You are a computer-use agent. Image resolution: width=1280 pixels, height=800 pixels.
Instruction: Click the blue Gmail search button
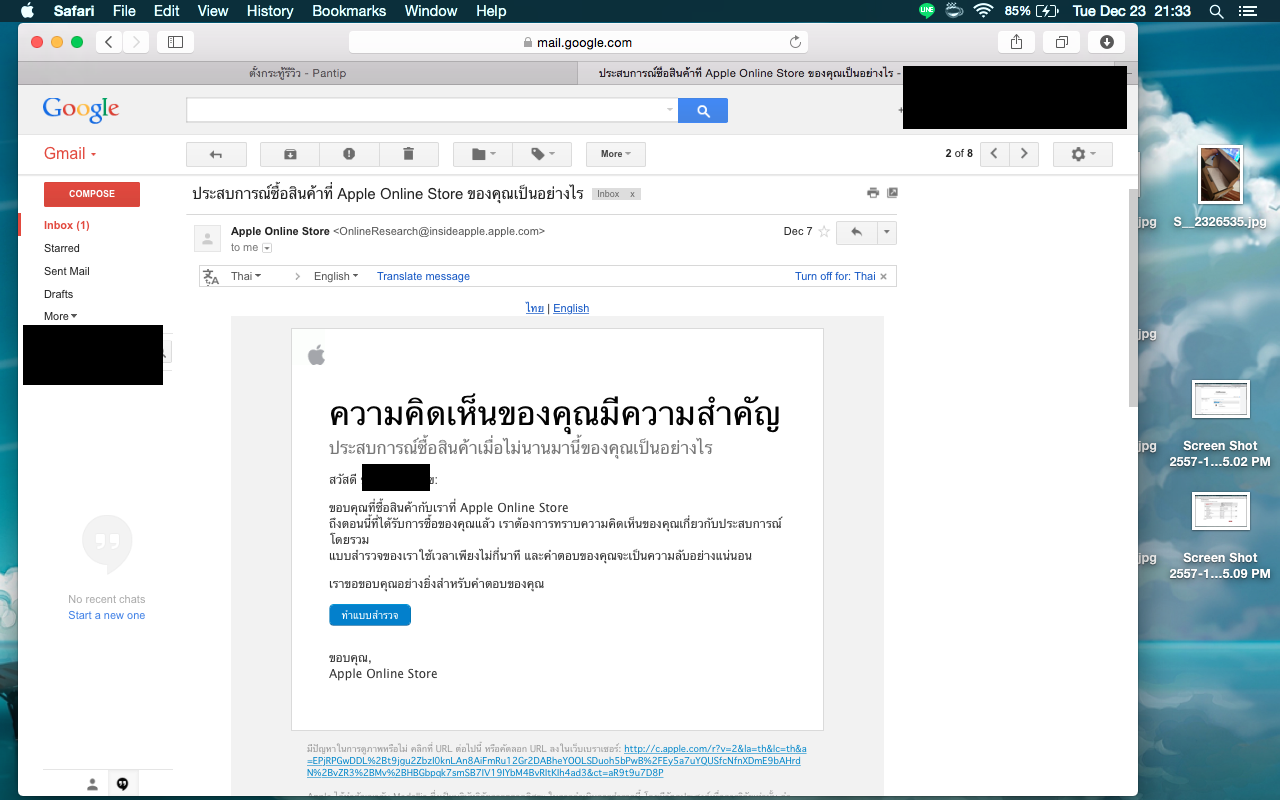click(703, 111)
